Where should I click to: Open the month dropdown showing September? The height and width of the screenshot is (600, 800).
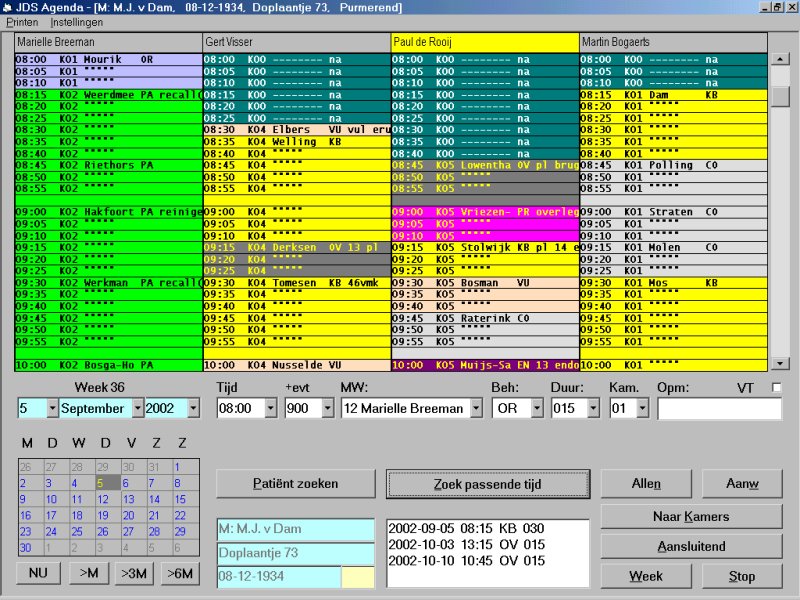(x=137, y=408)
